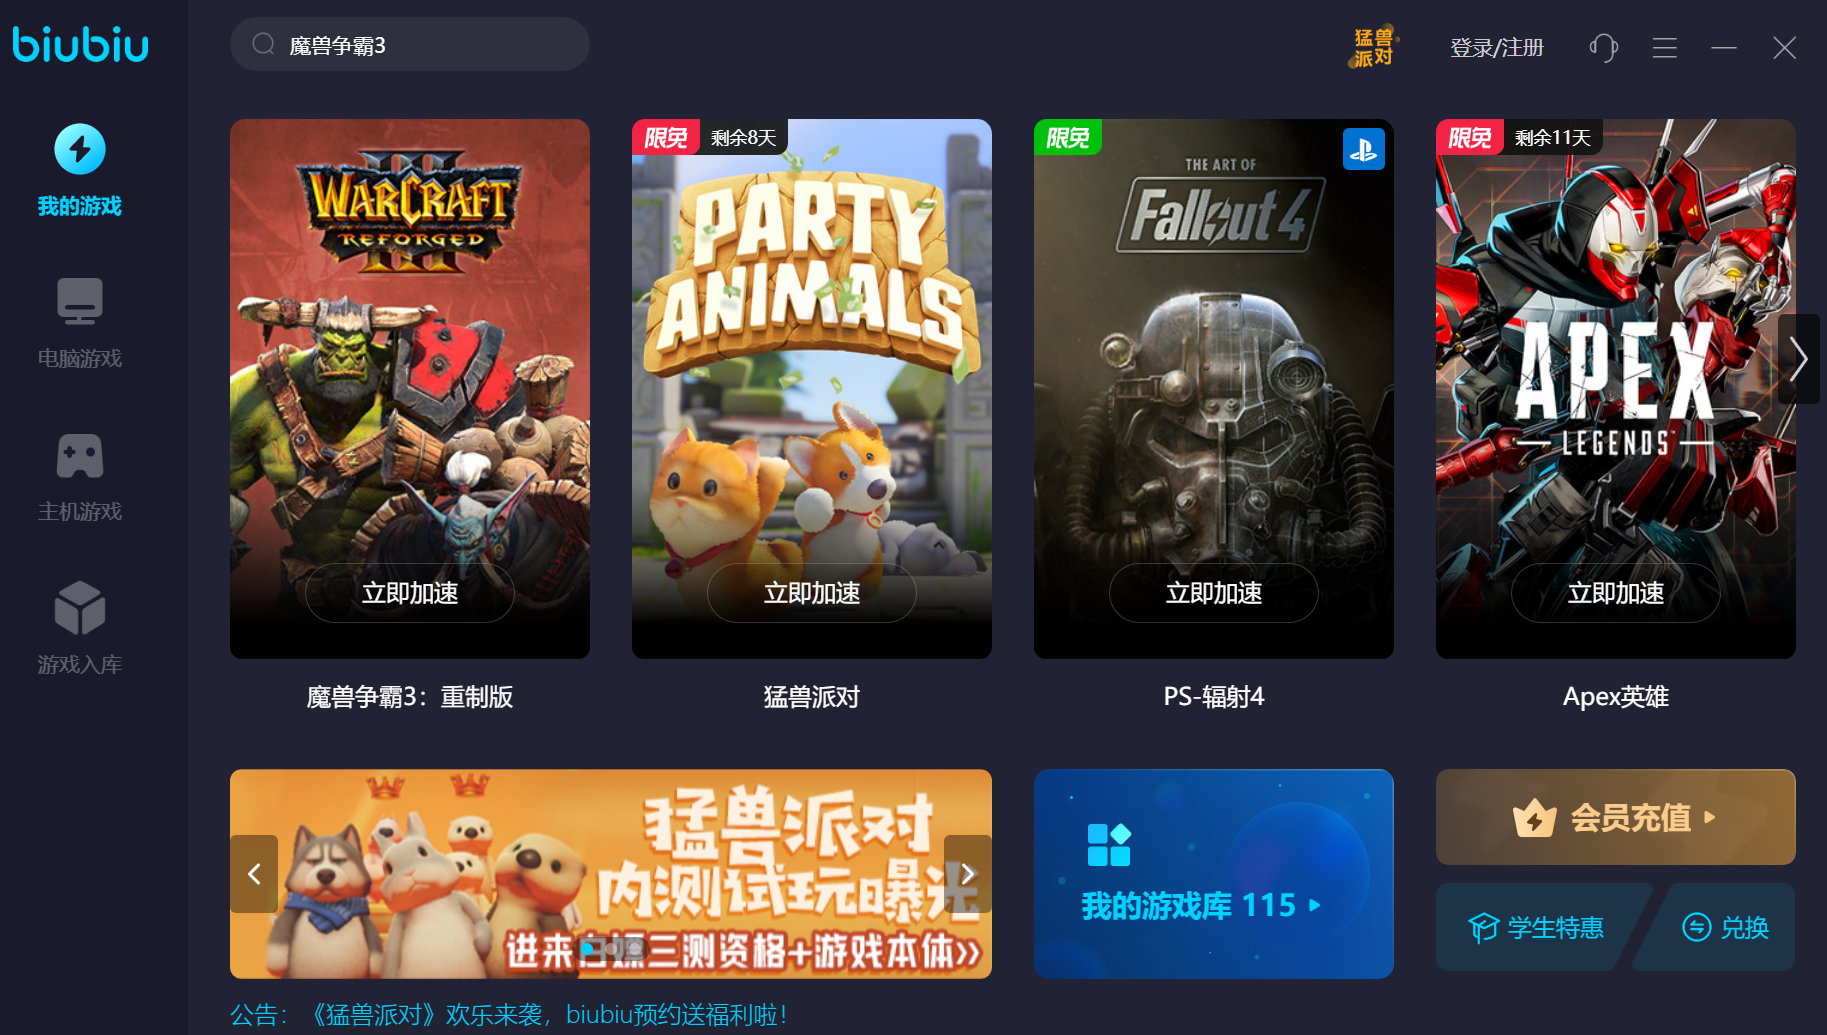
Task: Open 主机游戏 gamepad sidebar icon
Action: tap(80, 456)
